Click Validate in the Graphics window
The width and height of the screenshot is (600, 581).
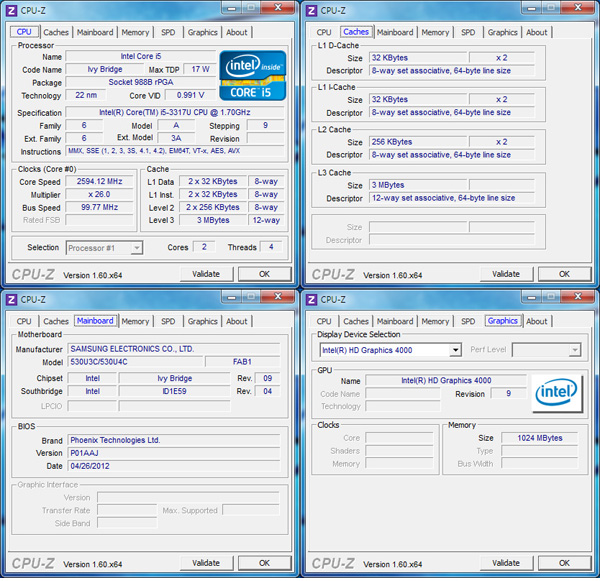click(506, 563)
